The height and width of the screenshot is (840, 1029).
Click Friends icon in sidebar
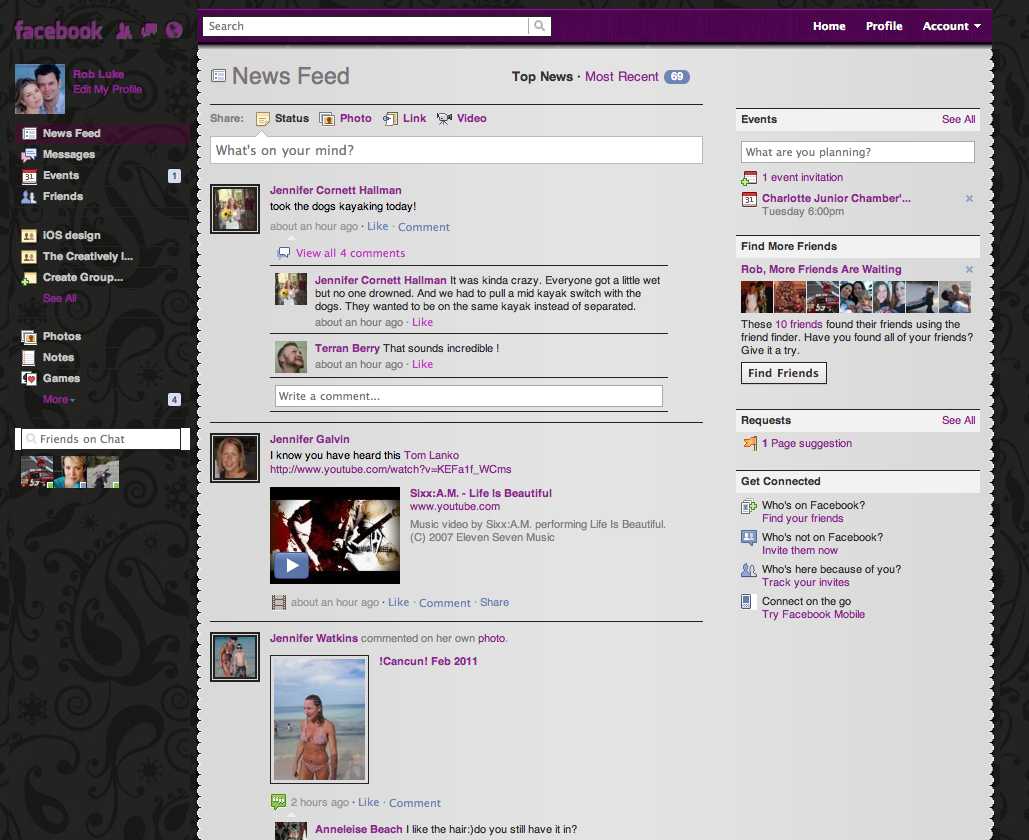coord(29,197)
